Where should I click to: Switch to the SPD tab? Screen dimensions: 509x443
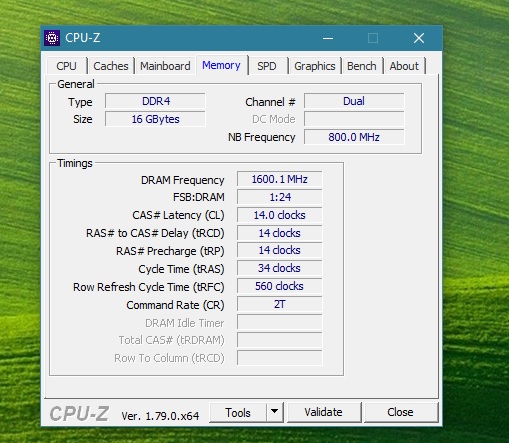click(267, 66)
